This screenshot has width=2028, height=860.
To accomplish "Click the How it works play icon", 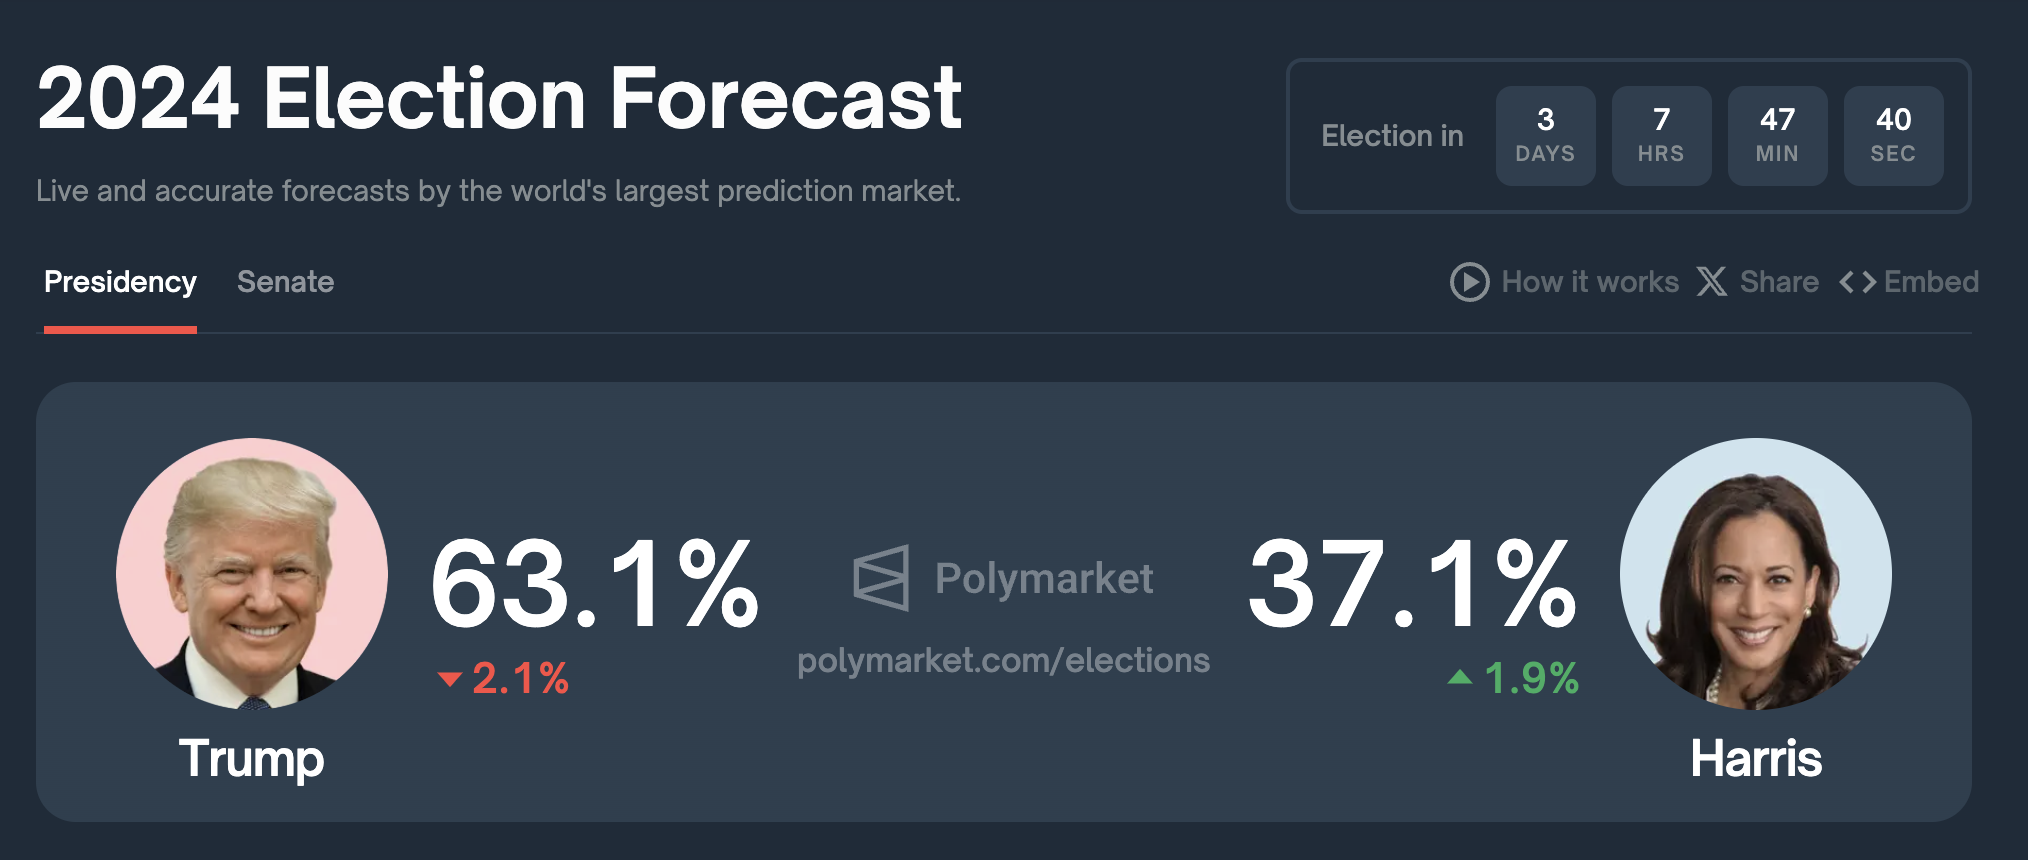I will click(x=1469, y=282).
